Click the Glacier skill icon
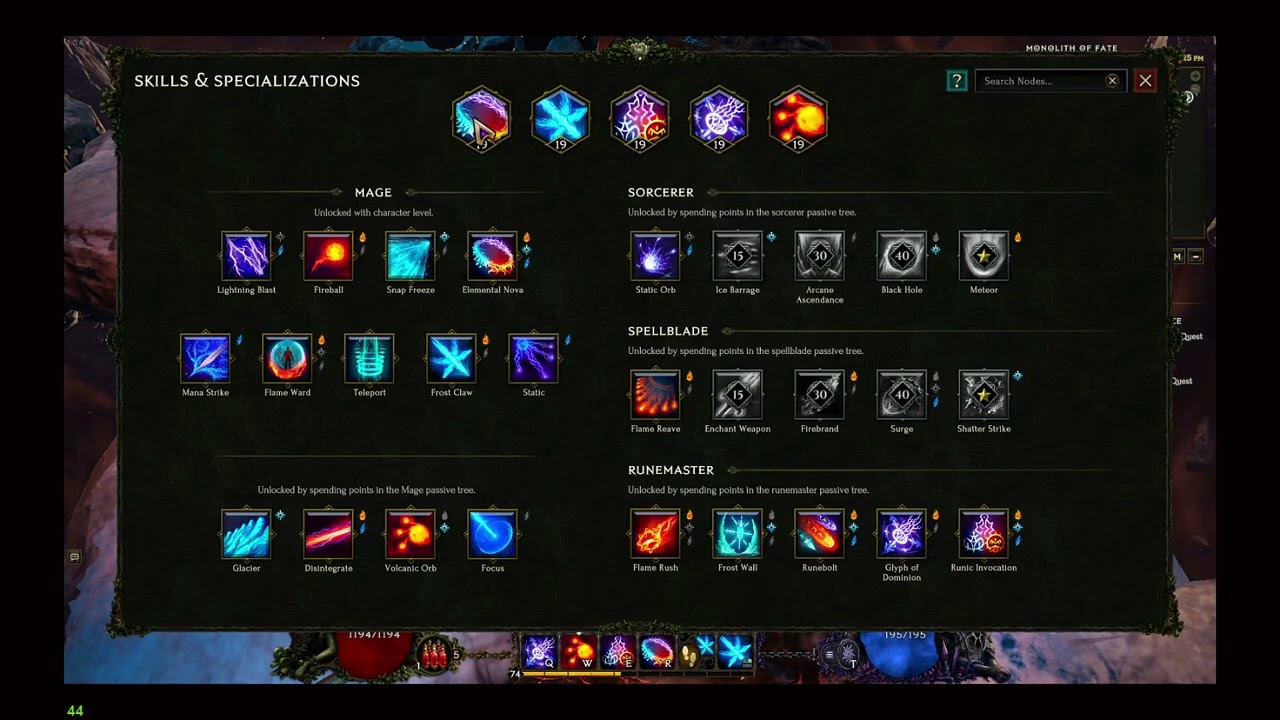1280x720 pixels. click(x=246, y=534)
